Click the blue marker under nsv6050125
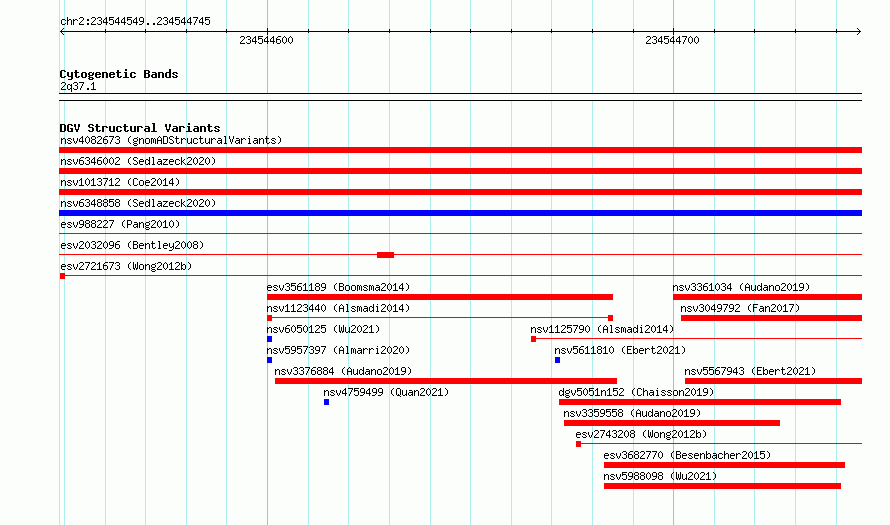Viewport: 890px width, 525px height. (x=270, y=339)
